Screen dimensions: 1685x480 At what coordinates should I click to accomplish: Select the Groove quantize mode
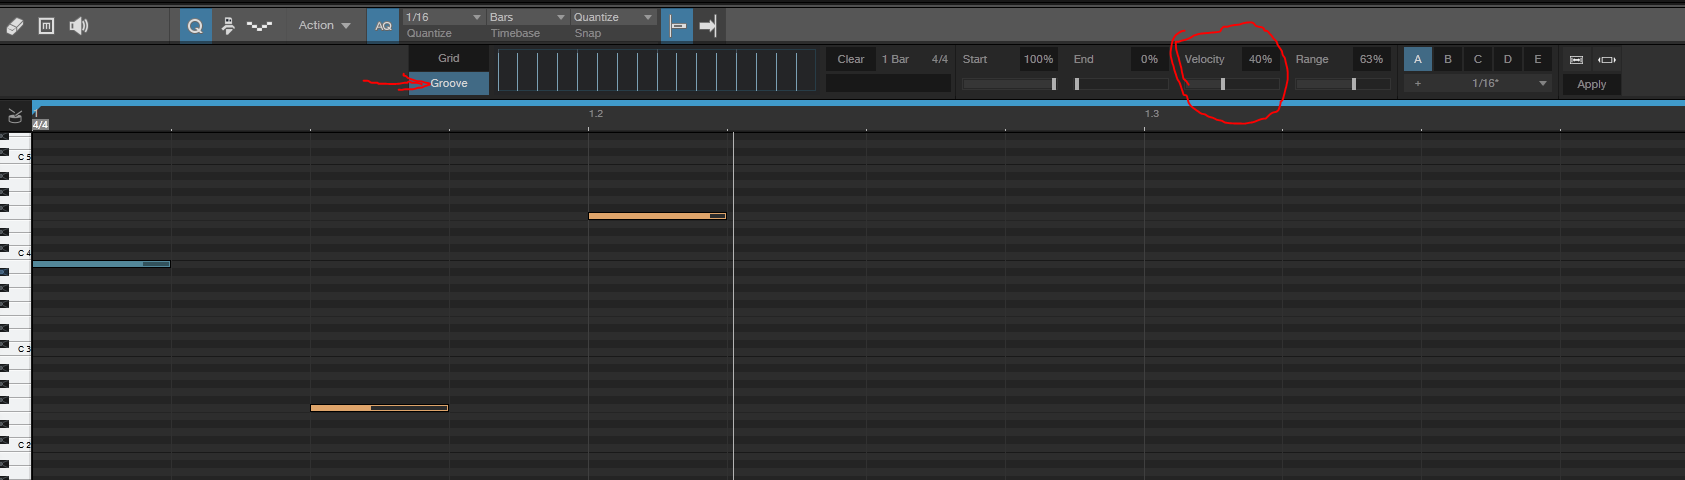coord(449,84)
